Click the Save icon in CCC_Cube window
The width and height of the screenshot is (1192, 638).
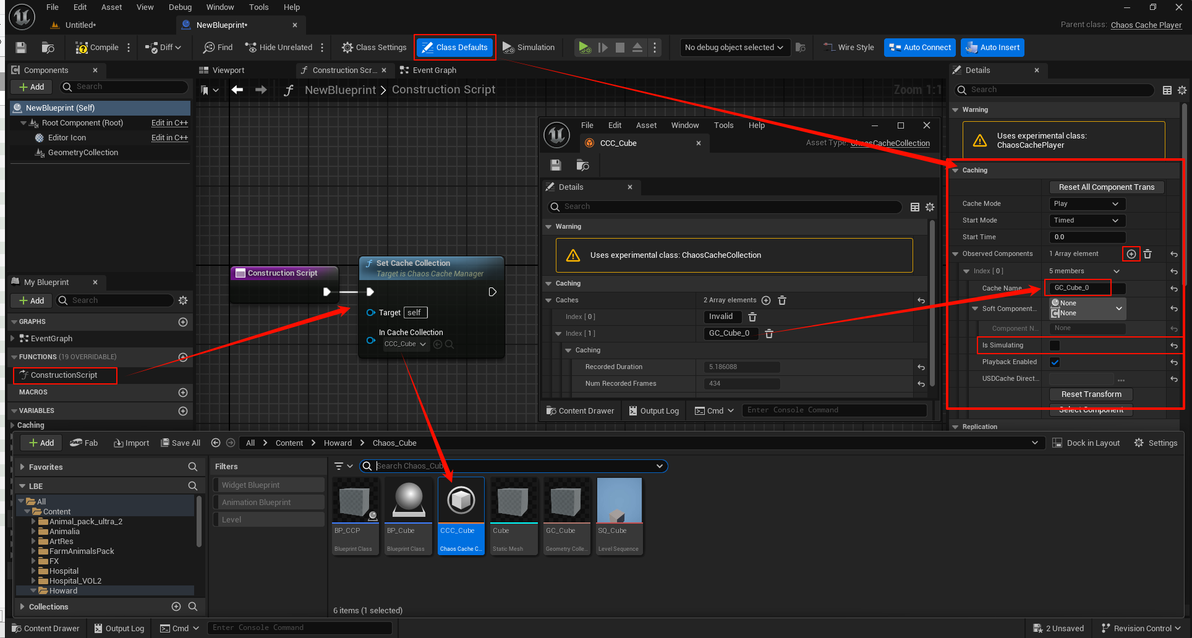556,165
